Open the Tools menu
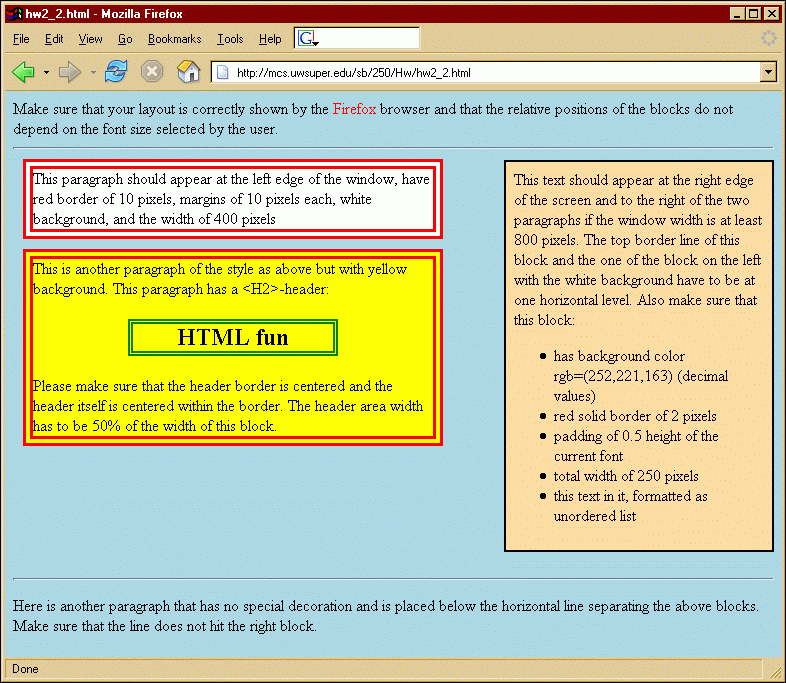This screenshot has width=786, height=683. (x=230, y=39)
